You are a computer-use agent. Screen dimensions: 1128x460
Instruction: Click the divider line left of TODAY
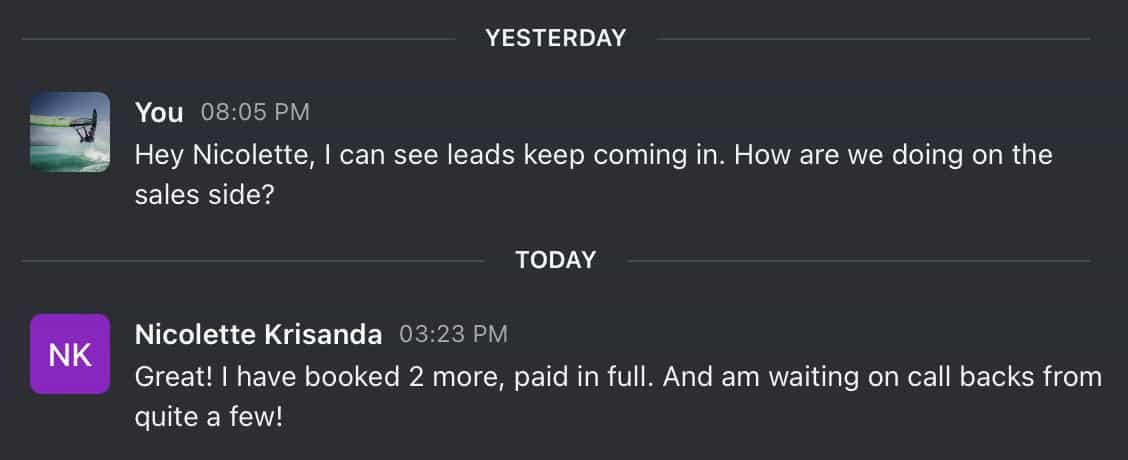click(253, 261)
